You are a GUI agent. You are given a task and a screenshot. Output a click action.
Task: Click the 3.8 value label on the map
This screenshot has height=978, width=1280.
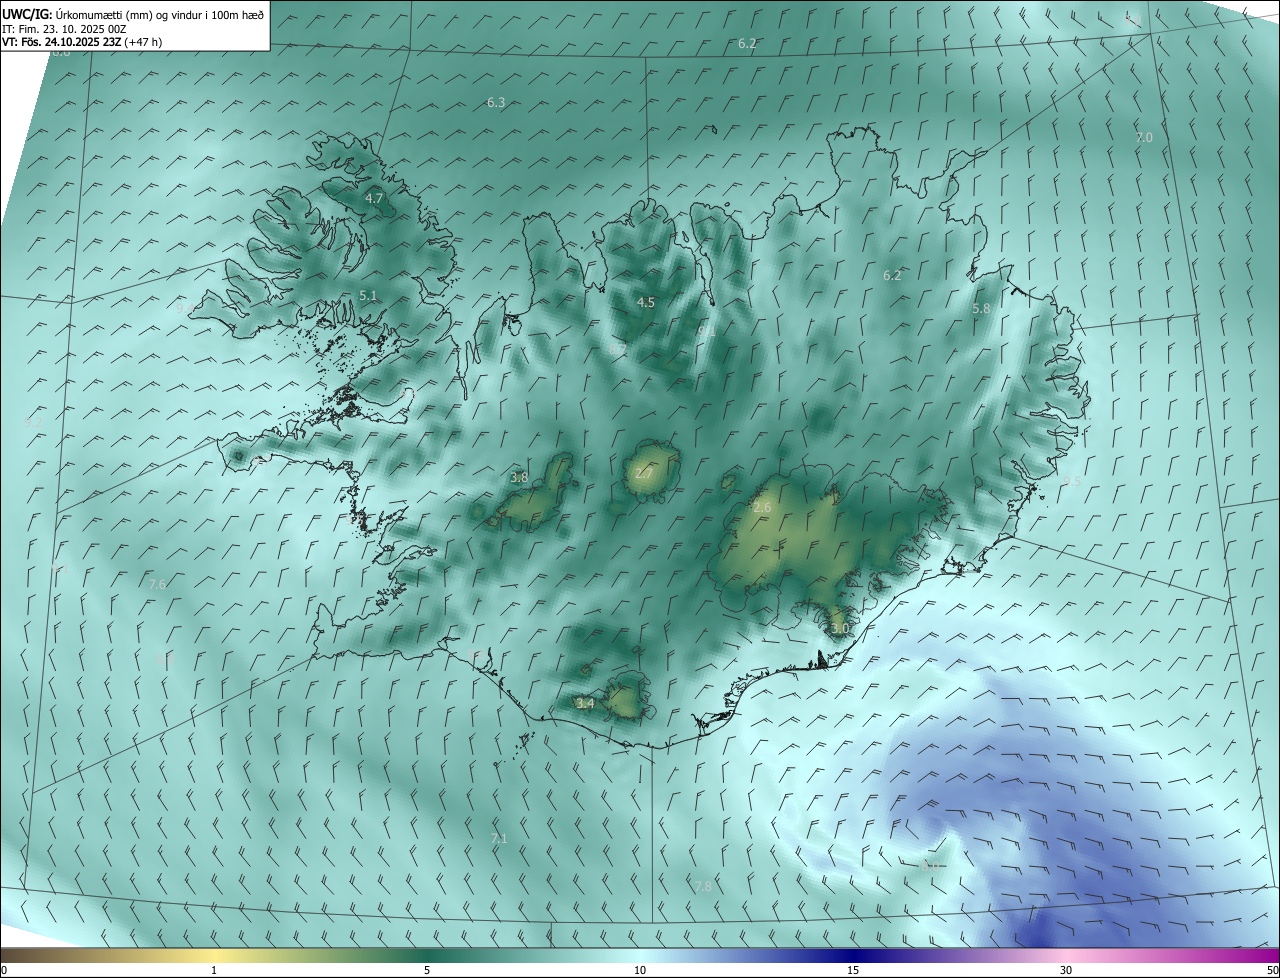click(519, 478)
